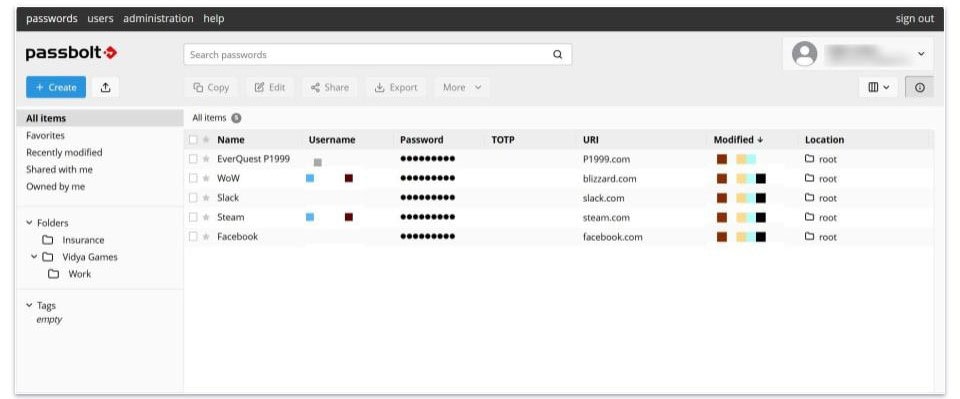Click the All items breadcrumb count badge
This screenshot has width=960, height=399.
[x=236, y=118]
